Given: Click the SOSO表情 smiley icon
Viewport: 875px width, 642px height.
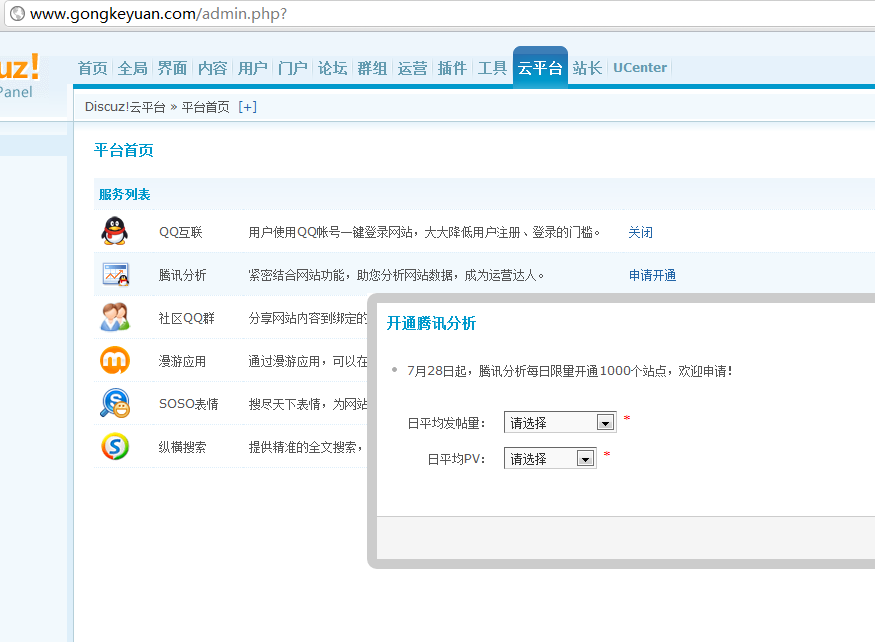Looking at the screenshot, I should pos(115,403).
